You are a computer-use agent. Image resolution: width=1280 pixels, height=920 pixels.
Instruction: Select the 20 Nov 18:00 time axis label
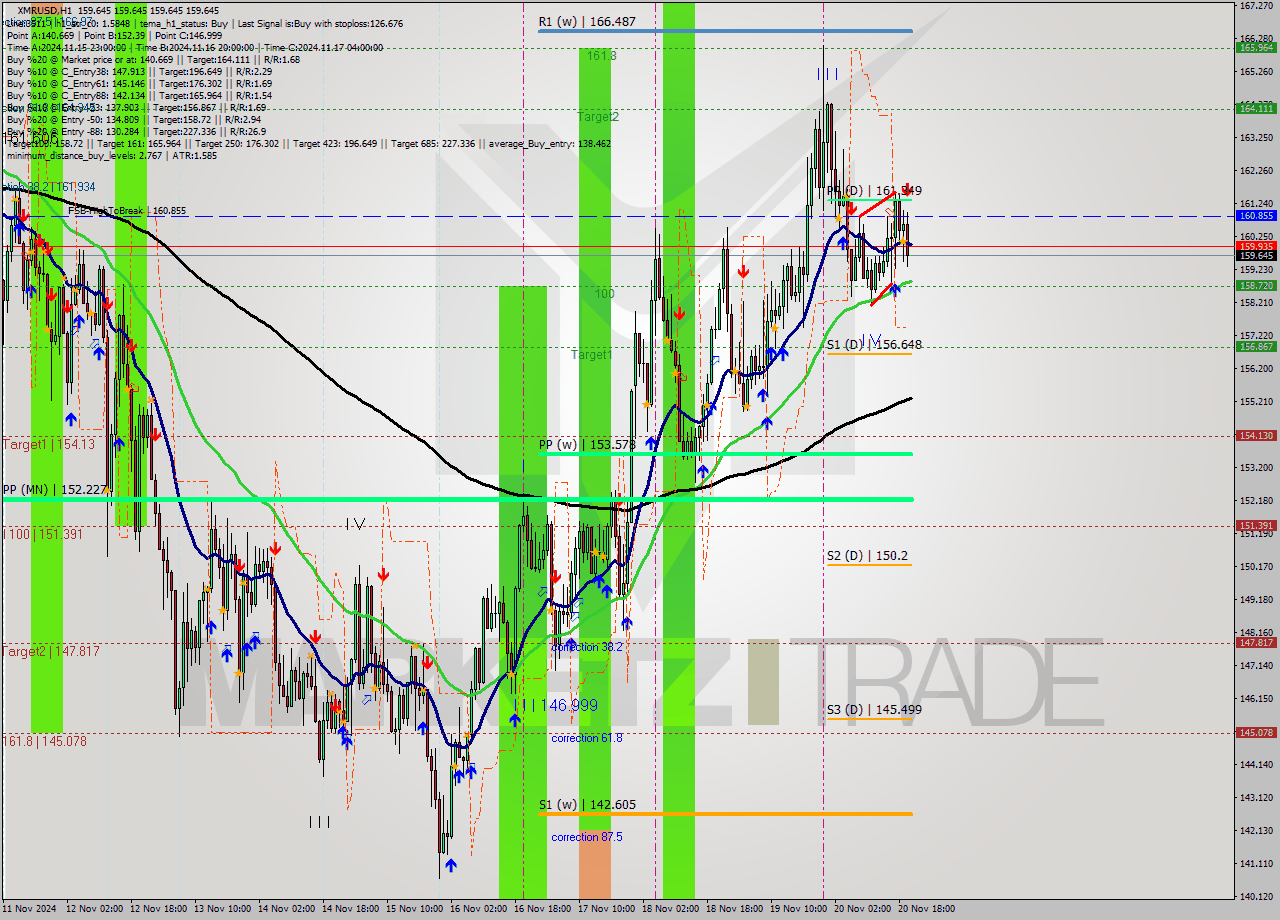[926, 909]
